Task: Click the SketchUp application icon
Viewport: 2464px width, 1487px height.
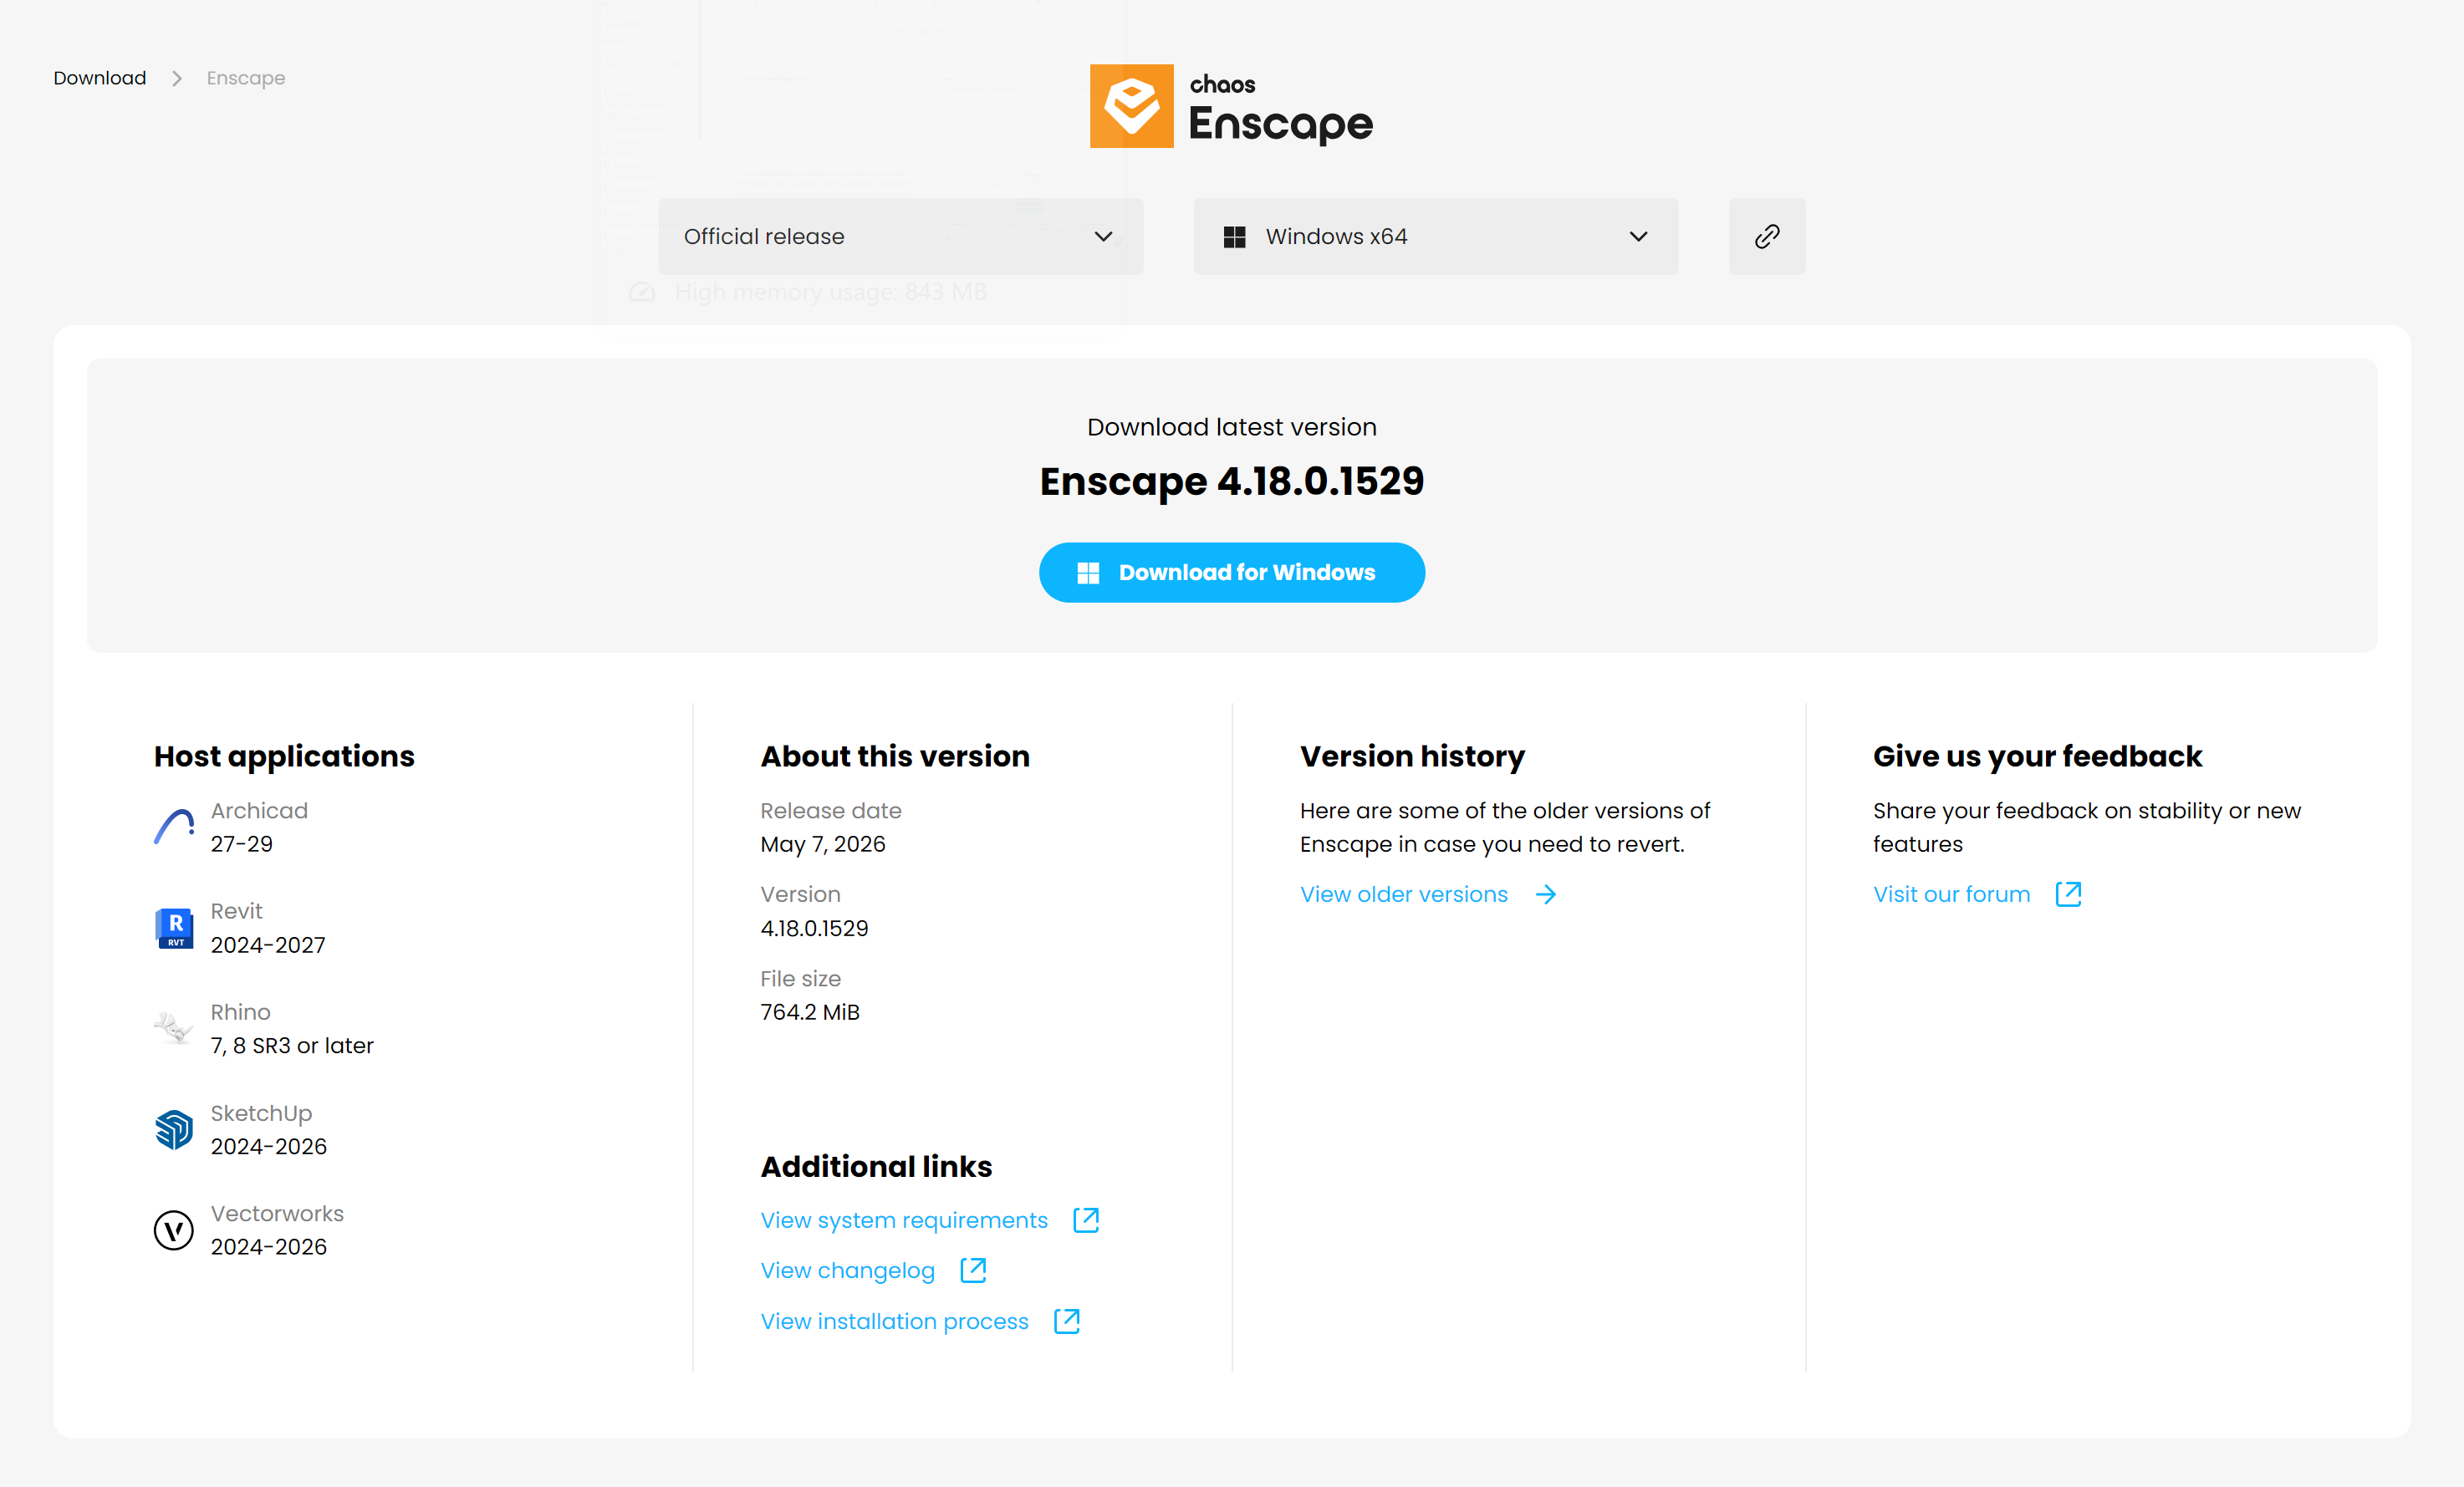Action: click(174, 1130)
